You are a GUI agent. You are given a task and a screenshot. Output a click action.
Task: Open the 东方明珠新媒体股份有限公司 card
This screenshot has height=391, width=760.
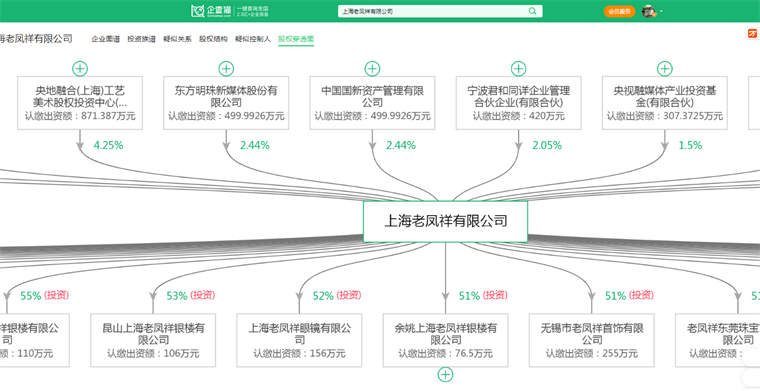[x=226, y=103]
